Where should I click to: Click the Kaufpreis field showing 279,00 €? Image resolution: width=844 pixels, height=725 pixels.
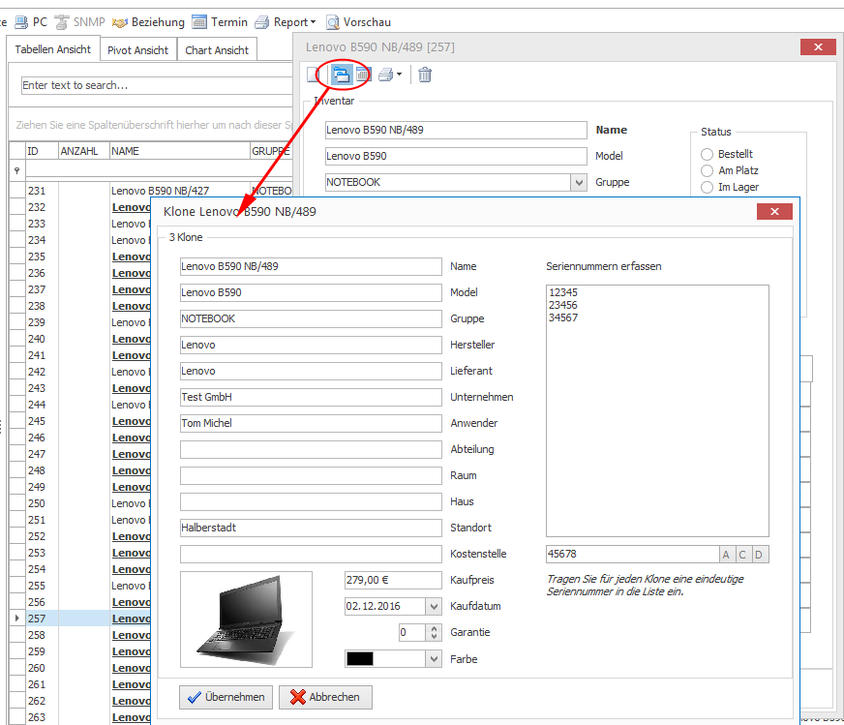click(393, 580)
